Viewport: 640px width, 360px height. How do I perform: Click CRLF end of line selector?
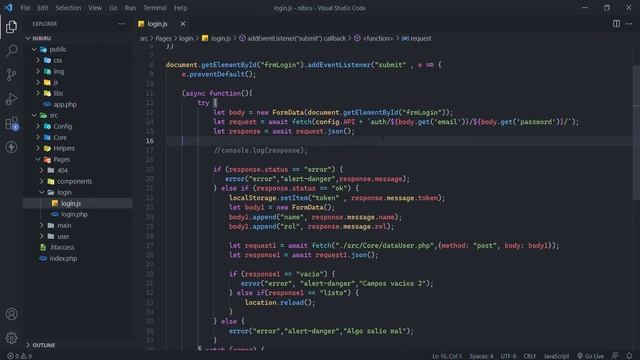coord(530,356)
